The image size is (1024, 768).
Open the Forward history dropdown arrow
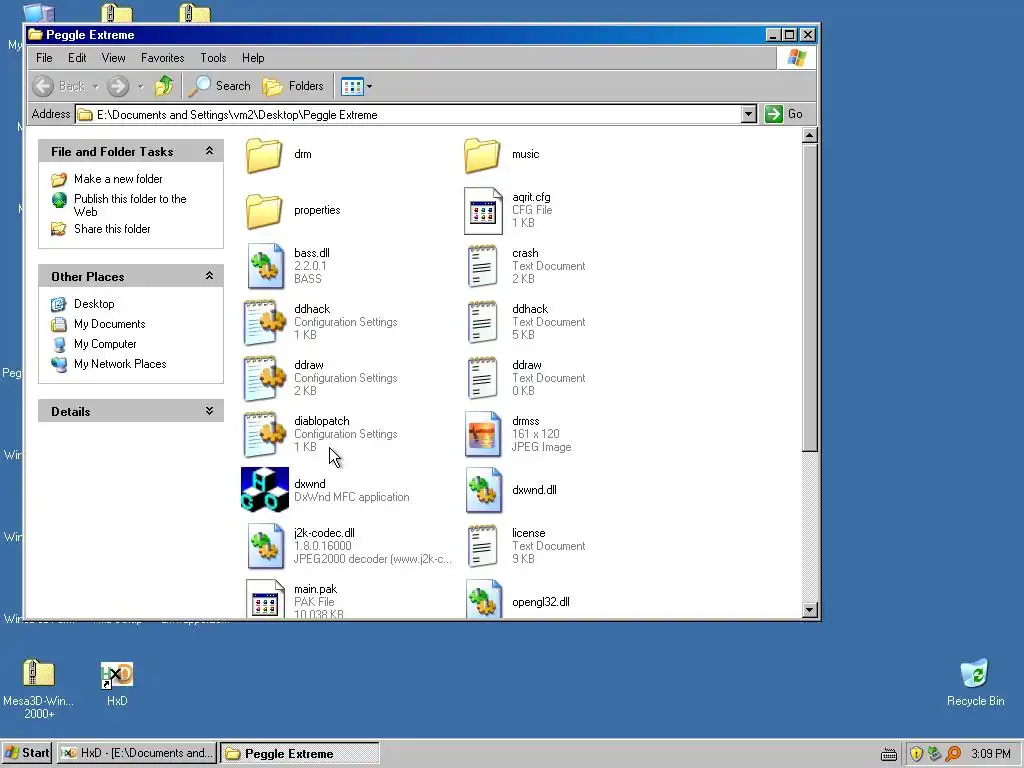(140, 86)
